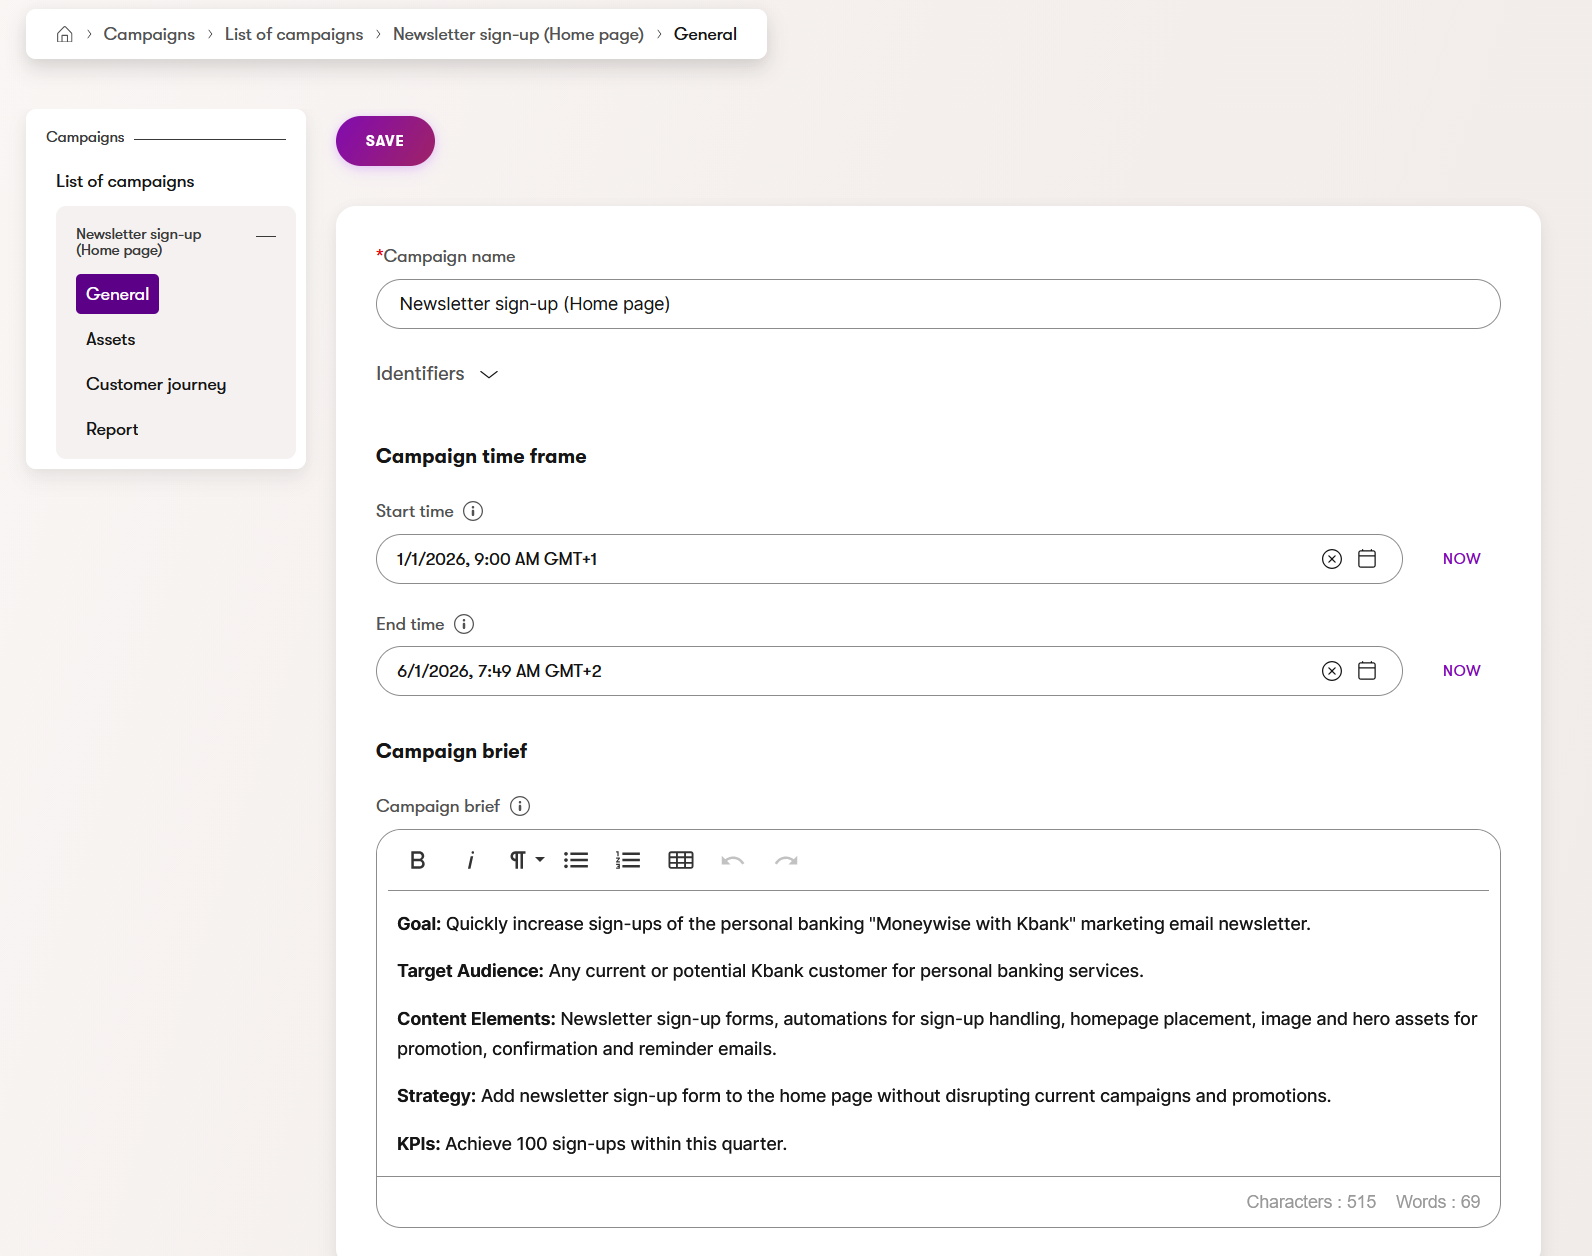Click the Strategy line in brief text

pyautogui.click(x=864, y=1096)
